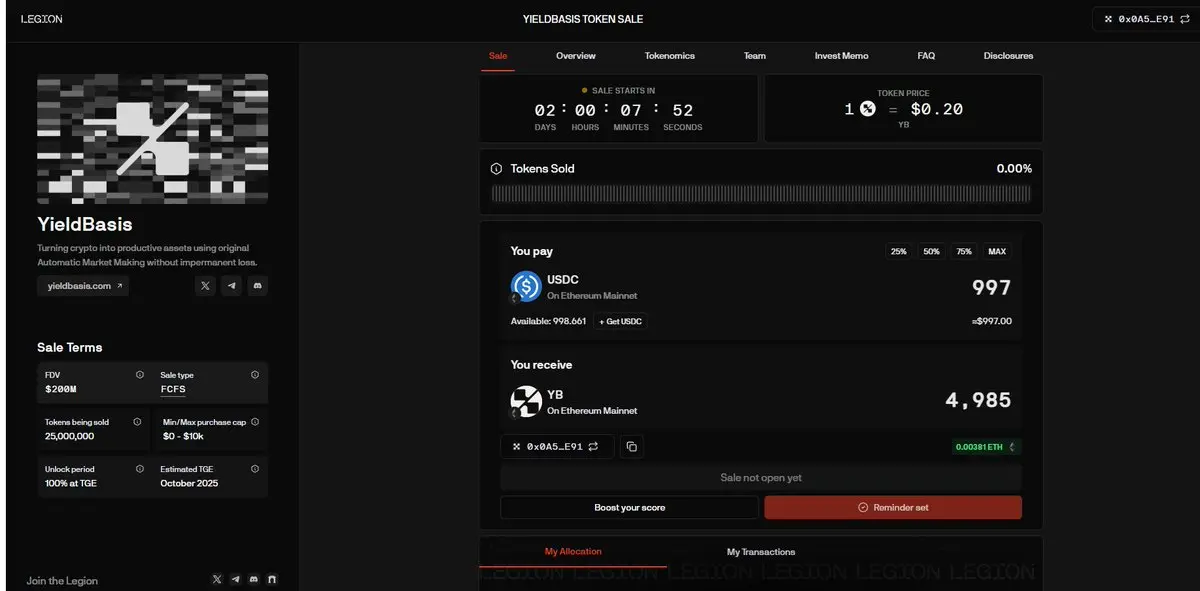Open the Legion logo in the header

(x=41, y=18)
